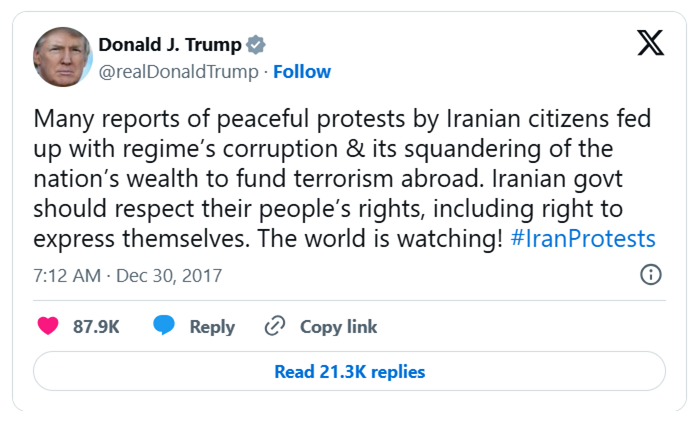
Task: Click the blue reply speech bubble icon
Action: click(164, 326)
